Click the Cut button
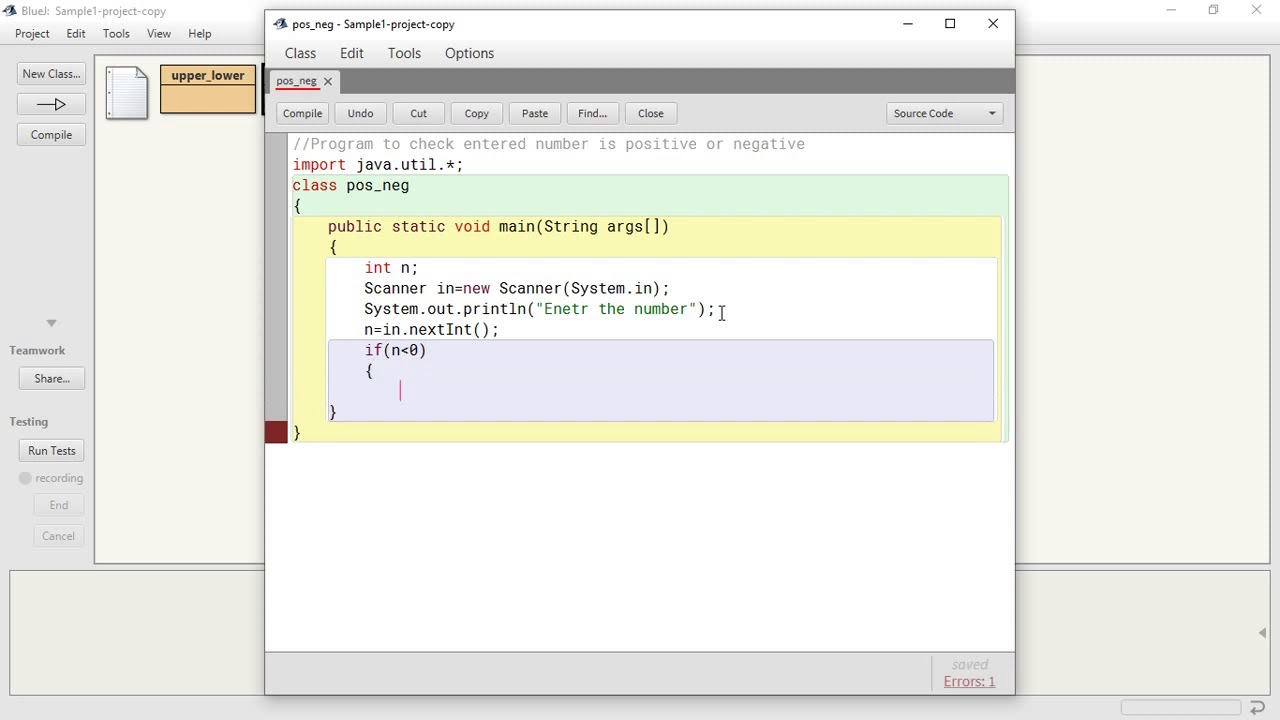This screenshot has height=720, width=1280. pos(418,113)
